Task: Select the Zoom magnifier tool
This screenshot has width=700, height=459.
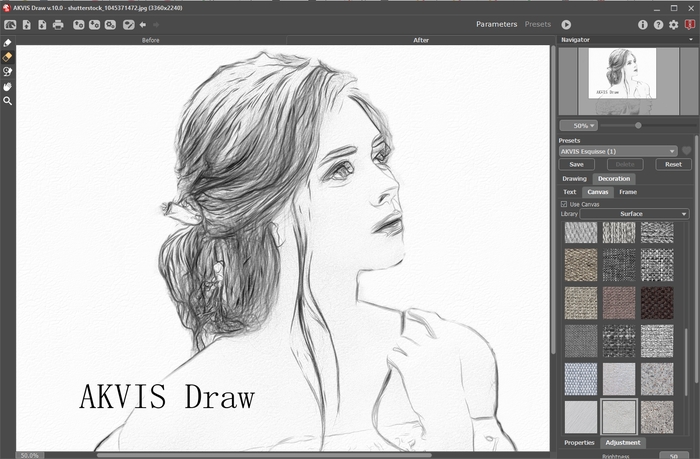Action: (7, 101)
